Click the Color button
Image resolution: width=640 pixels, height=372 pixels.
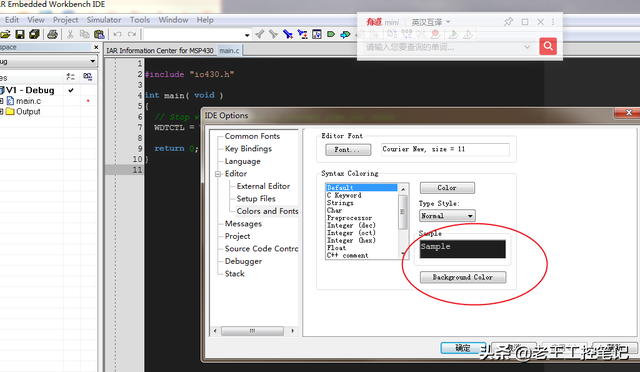pyautogui.click(x=447, y=188)
